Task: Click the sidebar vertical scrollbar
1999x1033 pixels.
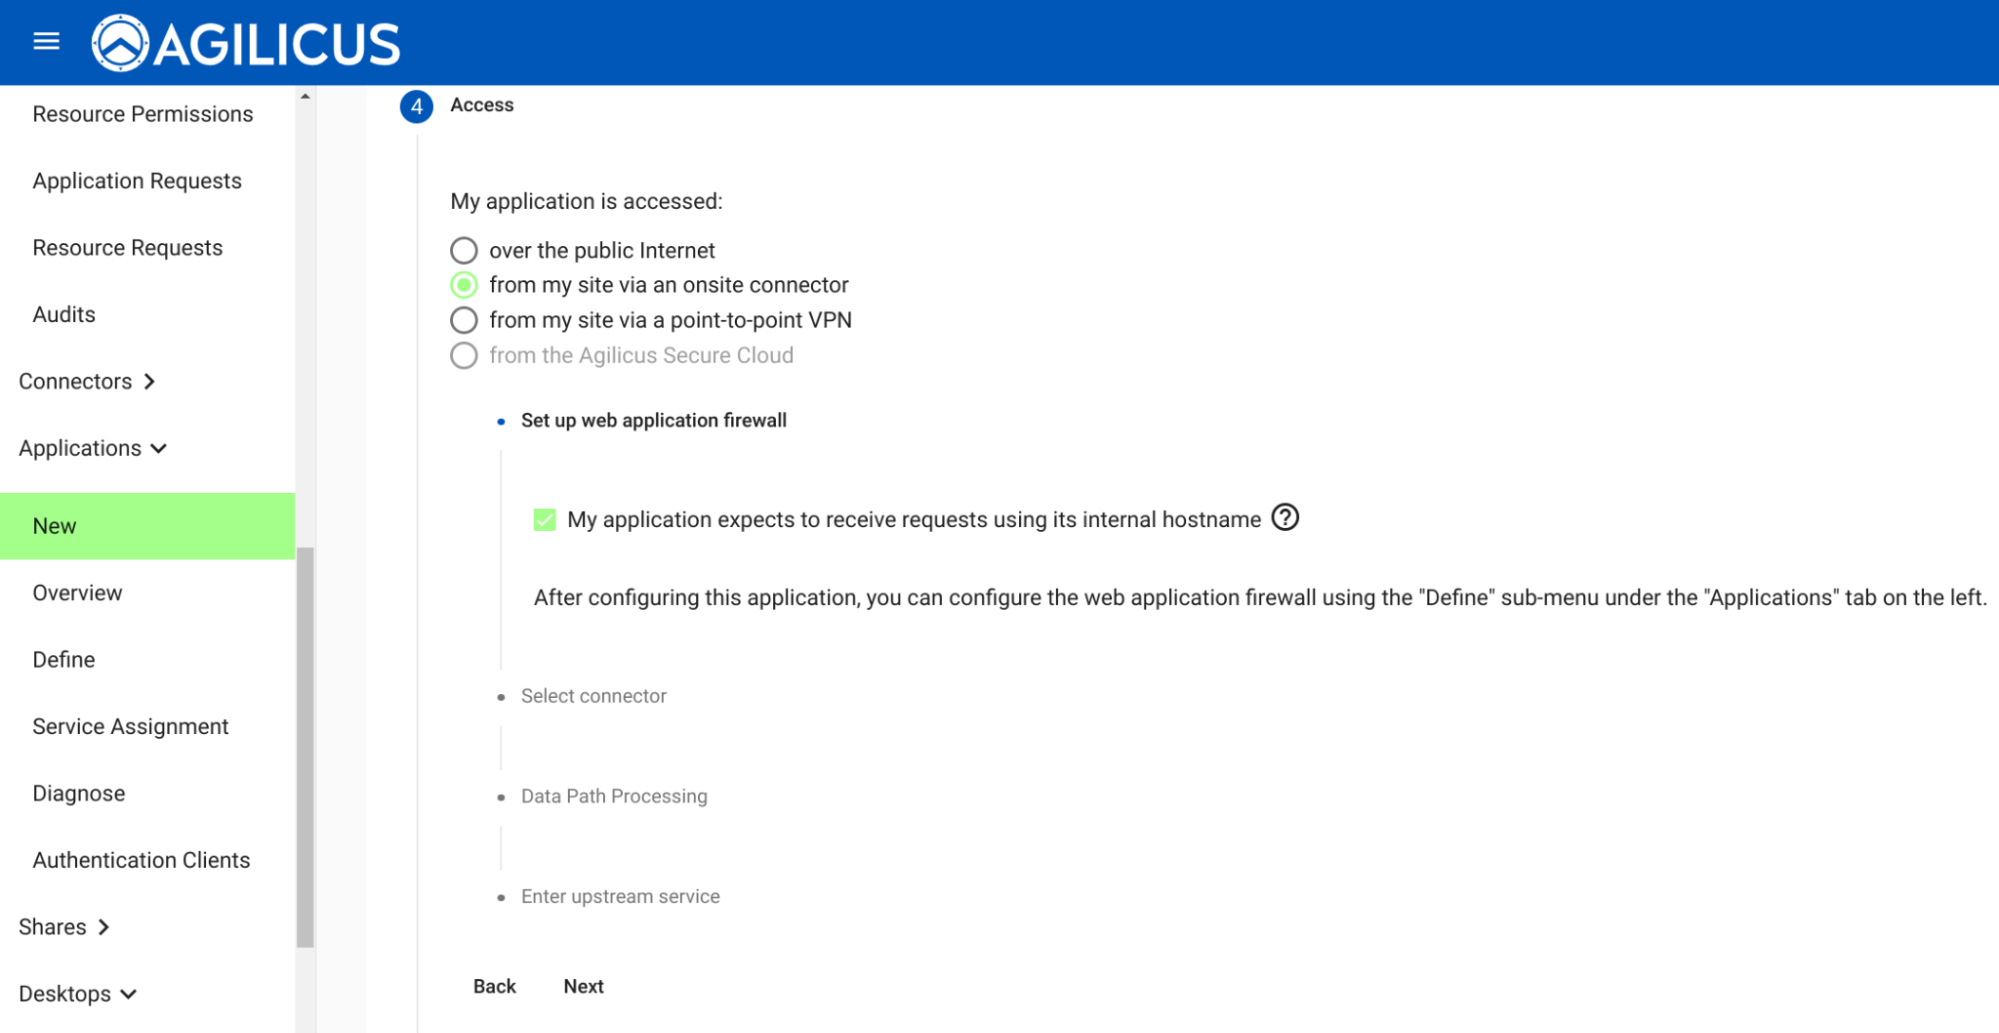Action: 305,745
